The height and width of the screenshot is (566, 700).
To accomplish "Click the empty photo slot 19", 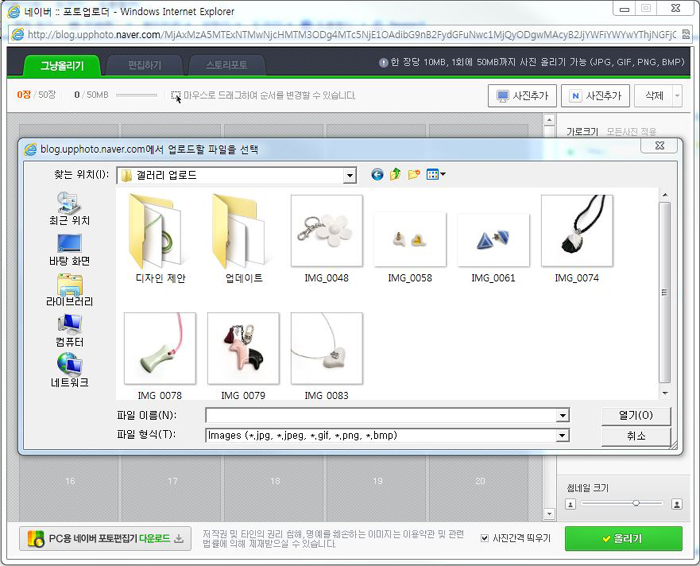I will click(377, 489).
